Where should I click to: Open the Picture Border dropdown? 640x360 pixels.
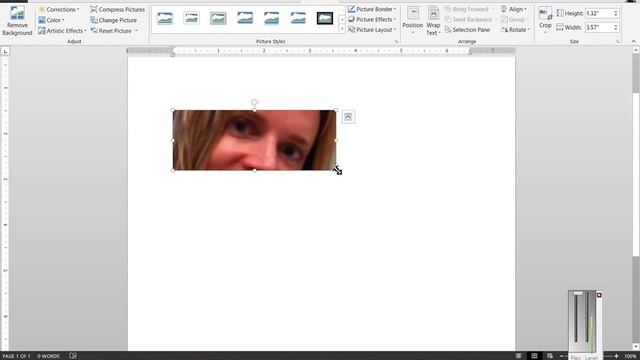[x=372, y=9]
